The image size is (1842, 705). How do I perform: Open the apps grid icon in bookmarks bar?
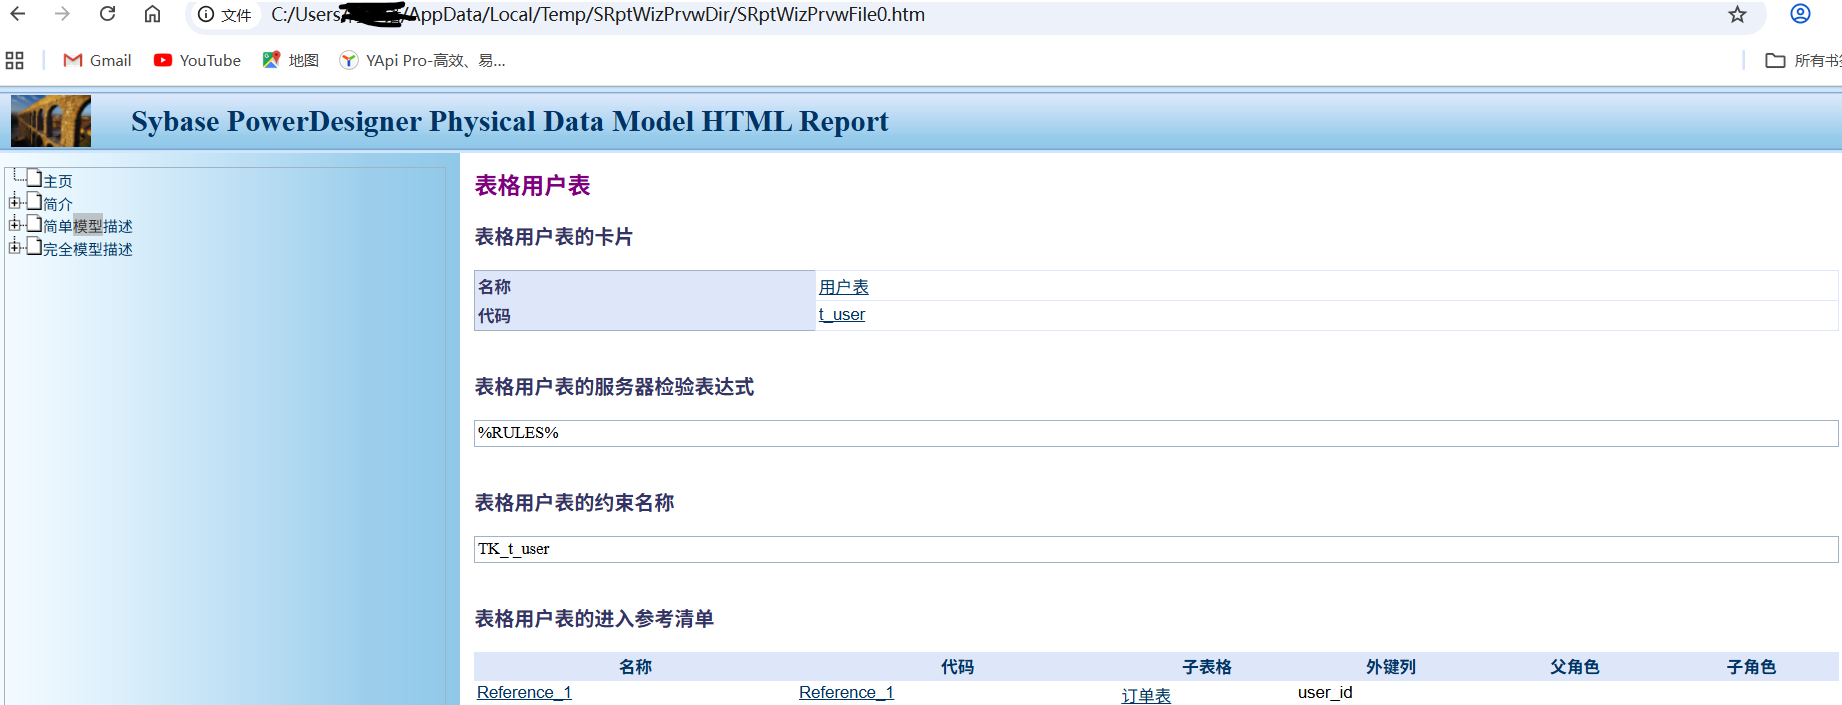click(x=14, y=60)
